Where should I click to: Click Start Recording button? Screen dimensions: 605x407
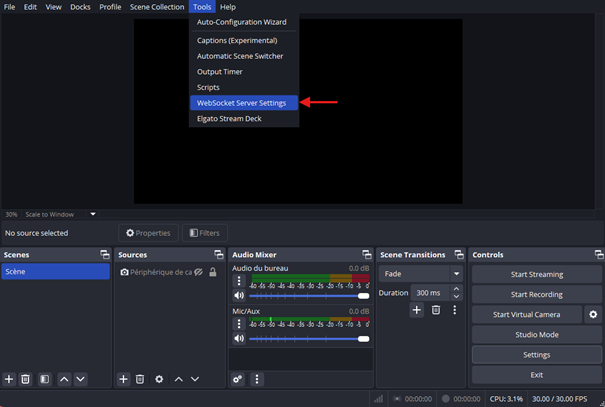[x=537, y=294]
